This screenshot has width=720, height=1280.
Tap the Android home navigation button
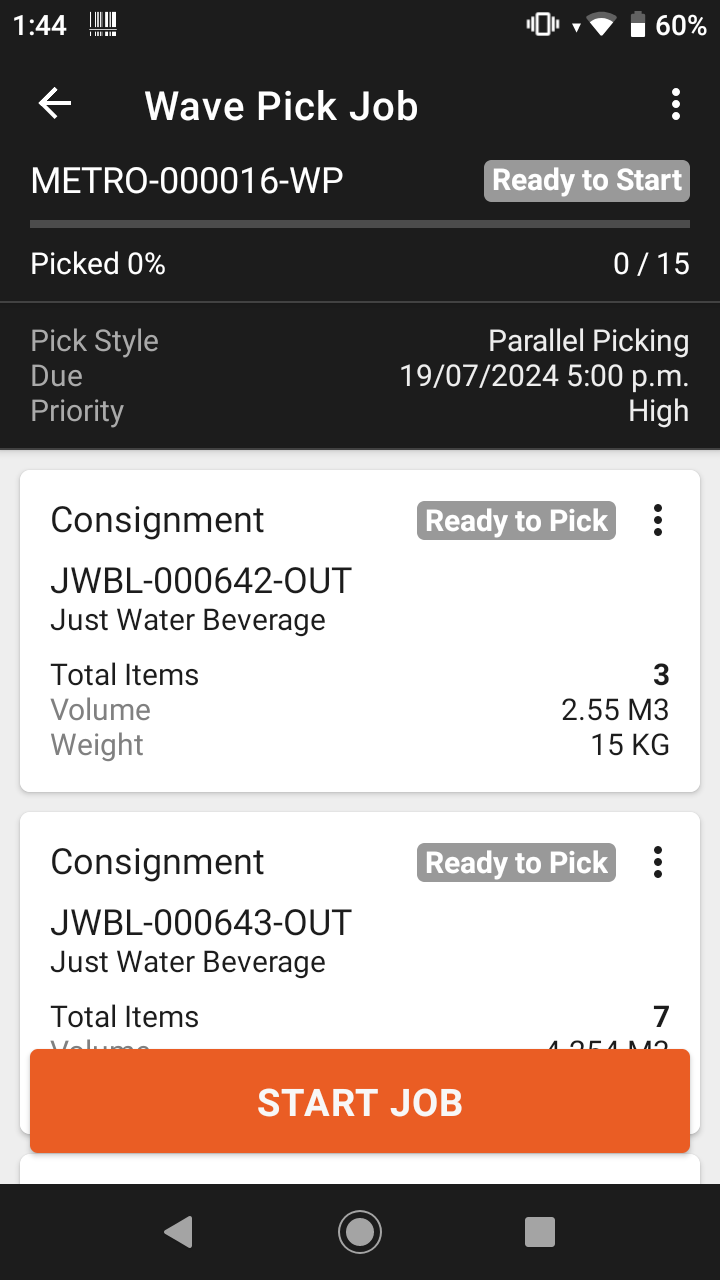coord(360,1232)
